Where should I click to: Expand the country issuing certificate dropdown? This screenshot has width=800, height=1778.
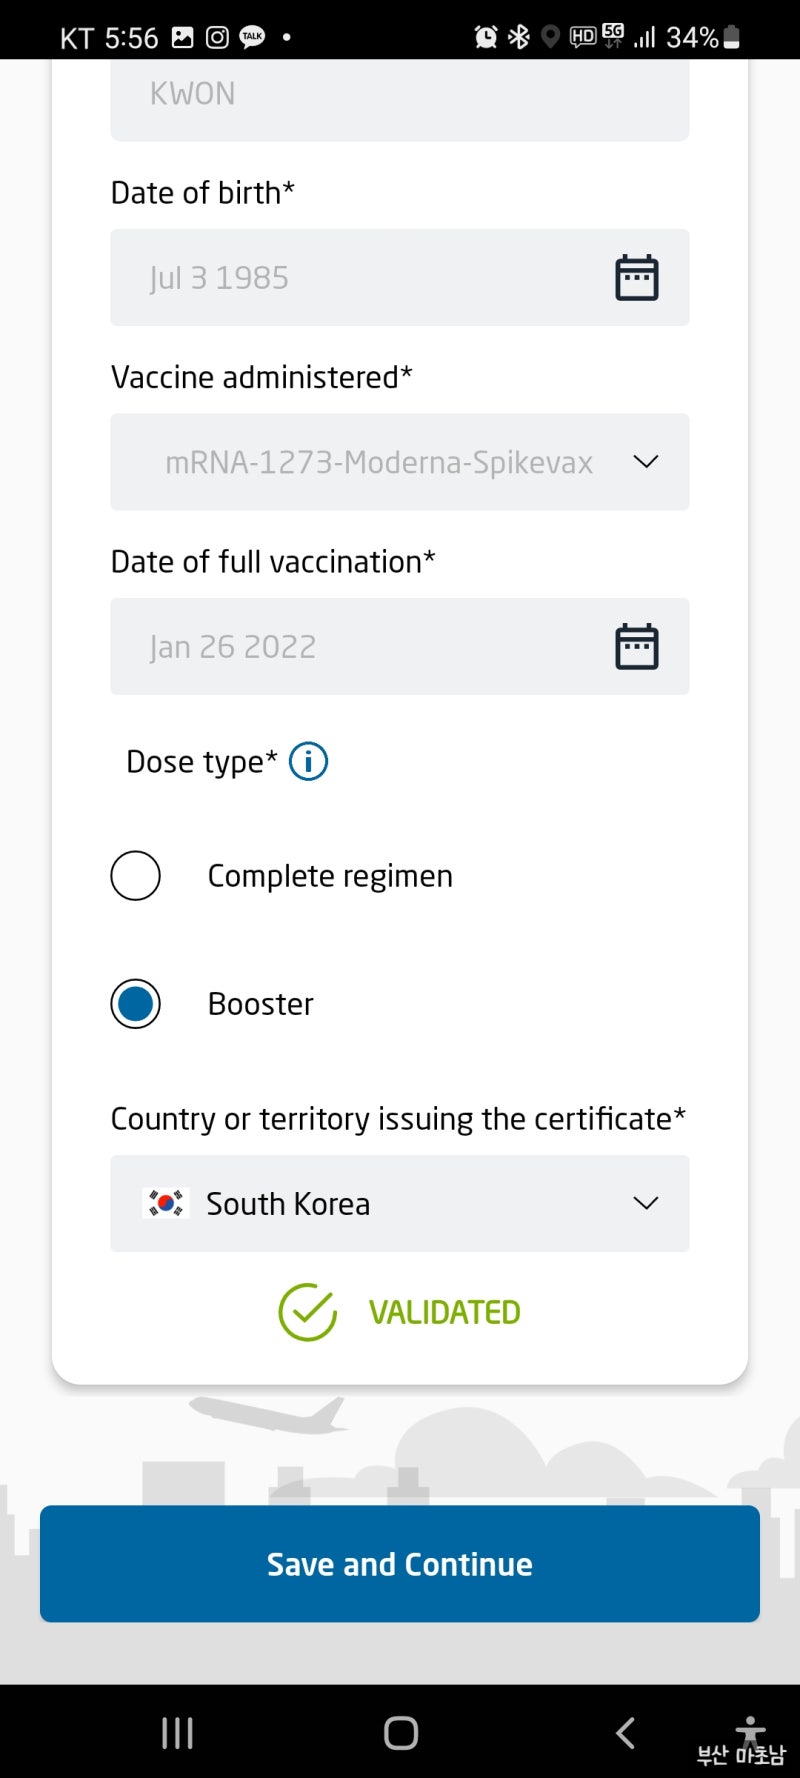pyautogui.click(x=645, y=1203)
